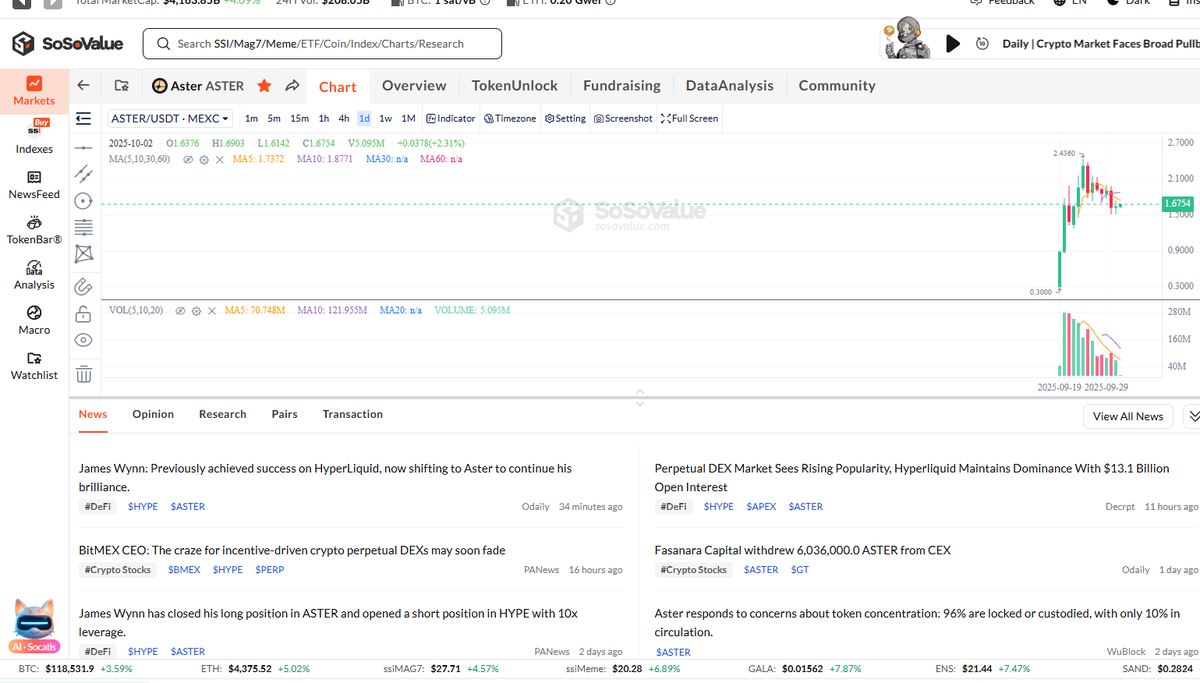
Task: Toggle visibility of all drawings
Action: tap(84, 340)
